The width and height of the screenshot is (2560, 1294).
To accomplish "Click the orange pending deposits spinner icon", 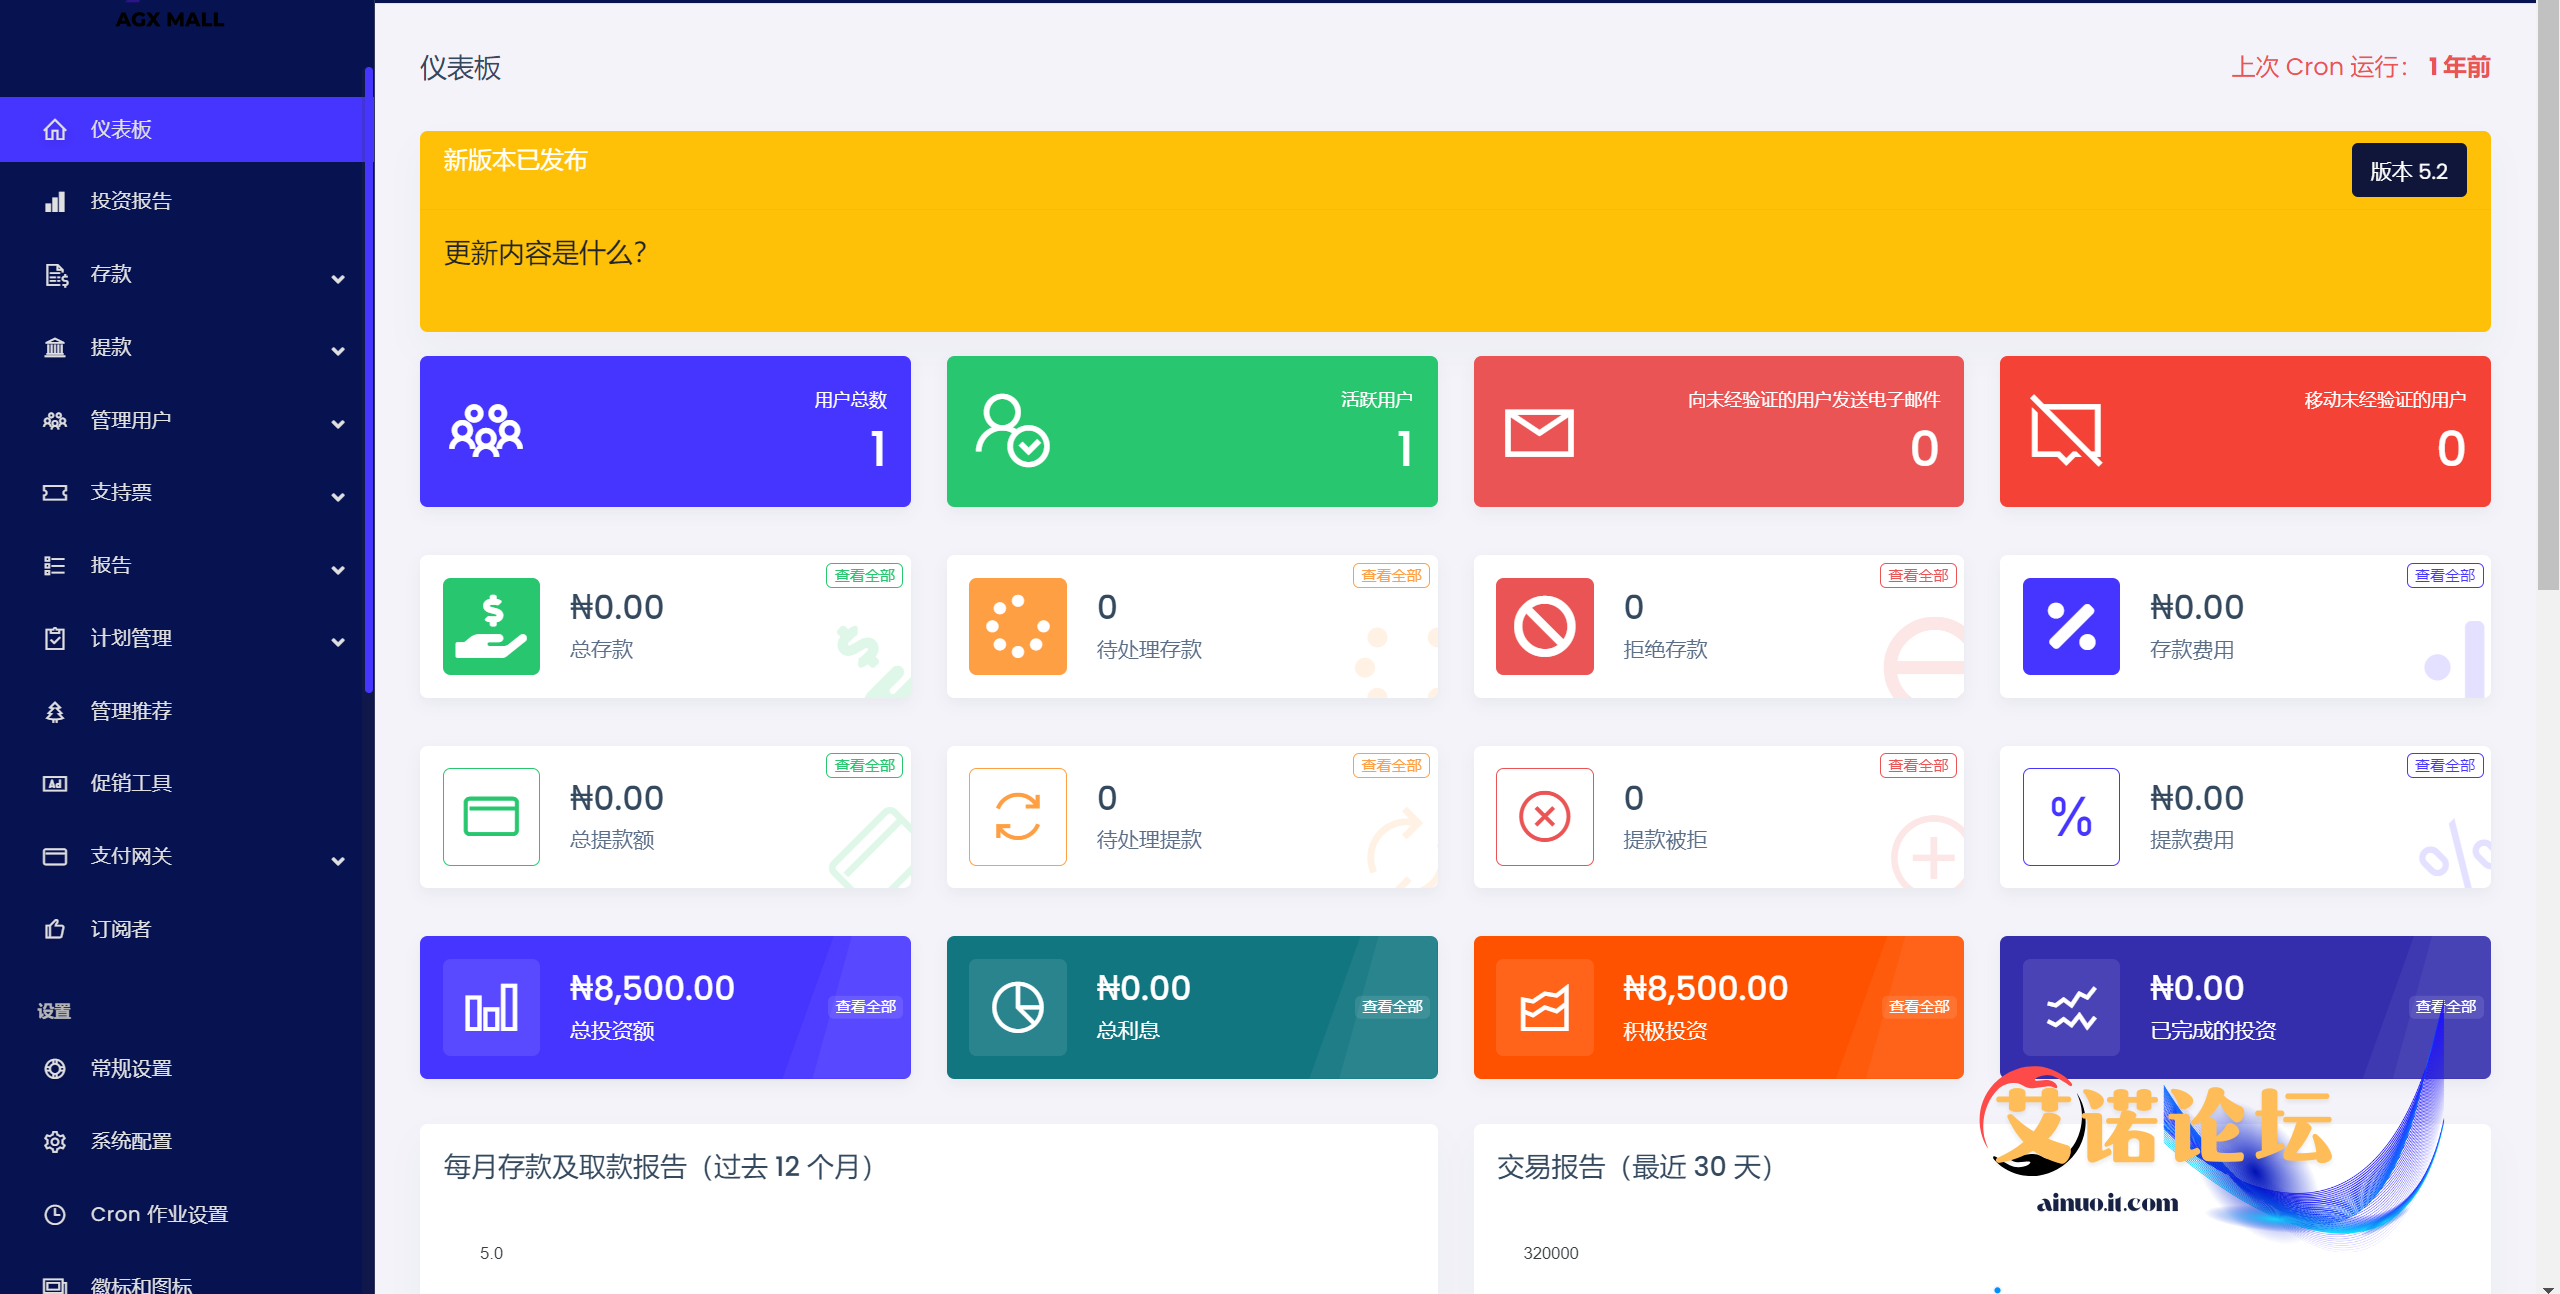I will [1018, 627].
